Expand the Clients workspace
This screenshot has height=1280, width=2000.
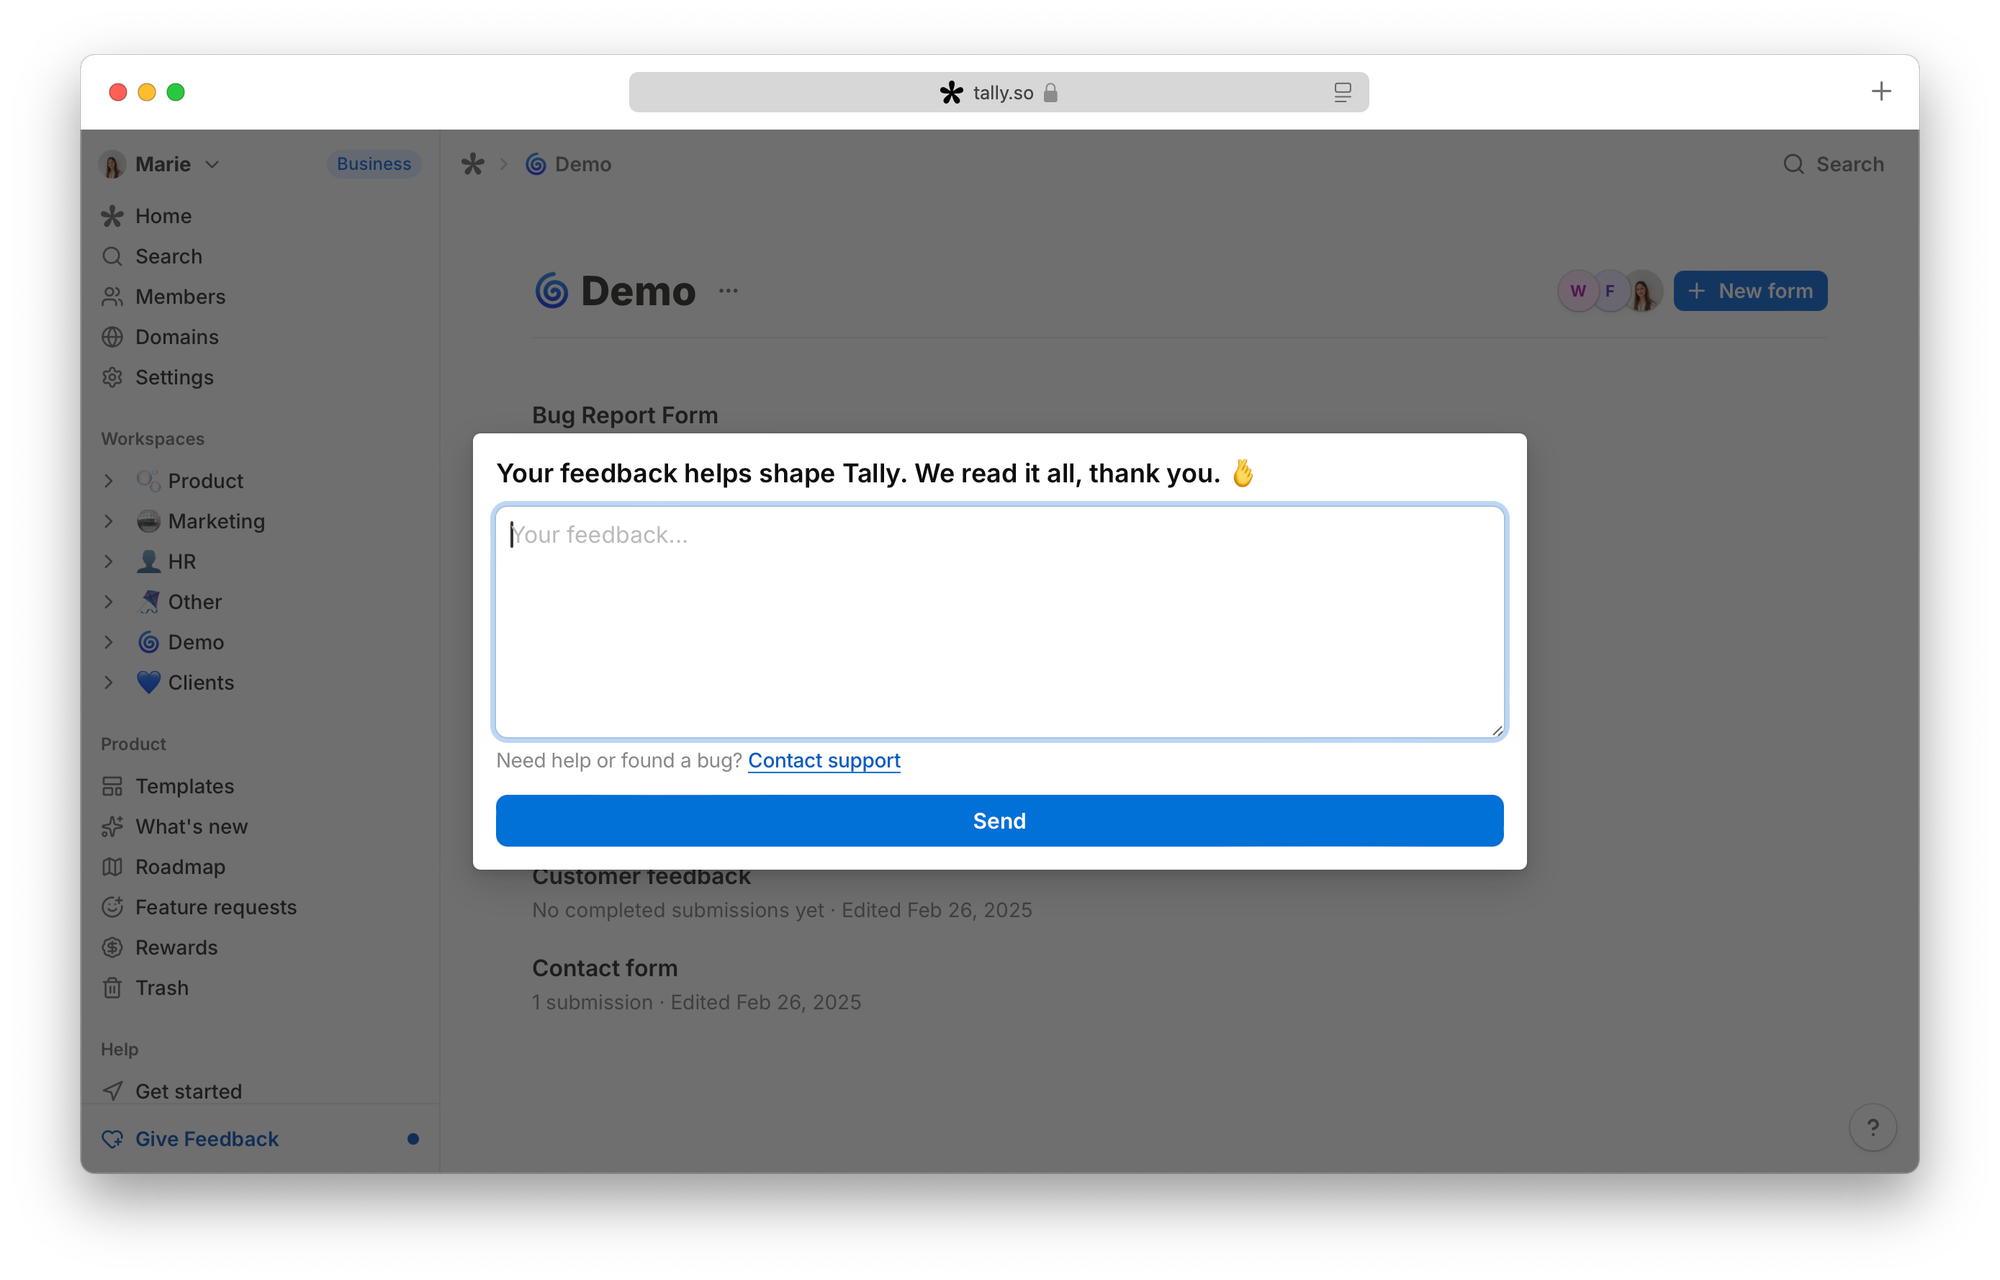(109, 682)
